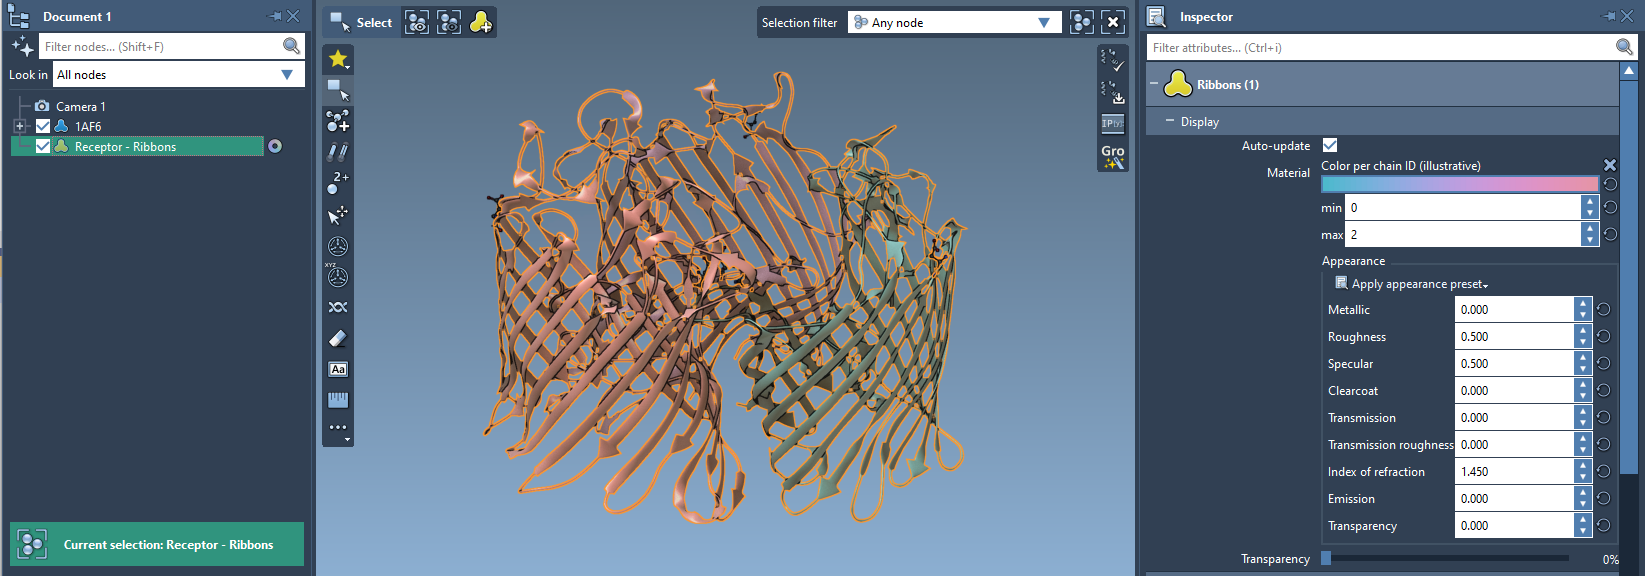The height and width of the screenshot is (576, 1645).
Task: Toggle visibility checkbox of 1AF6 node
Action: coord(43,126)
